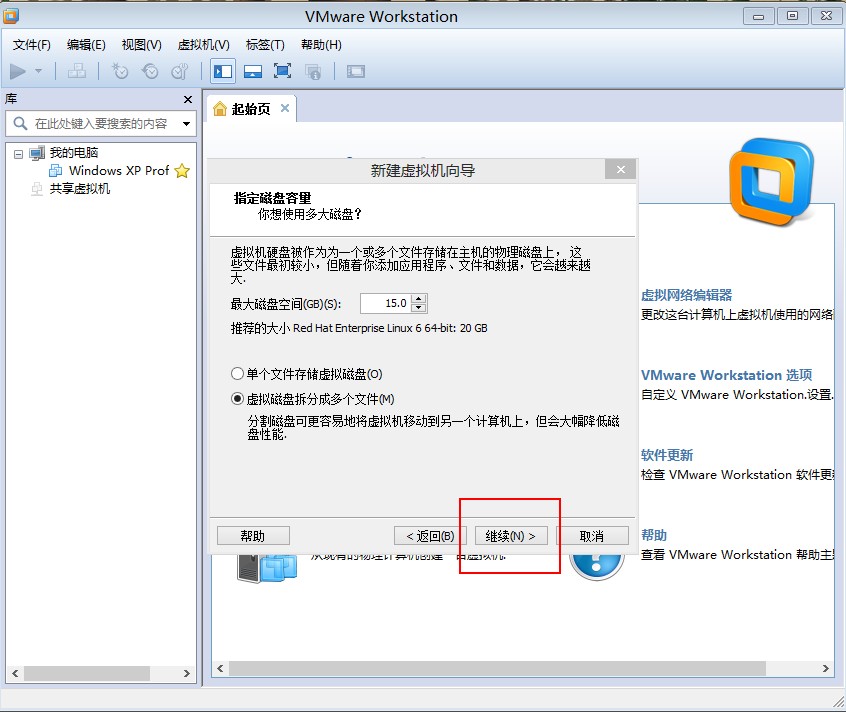Click the send Ctrl+Alt+Del toolbar icon

[77, 71]
